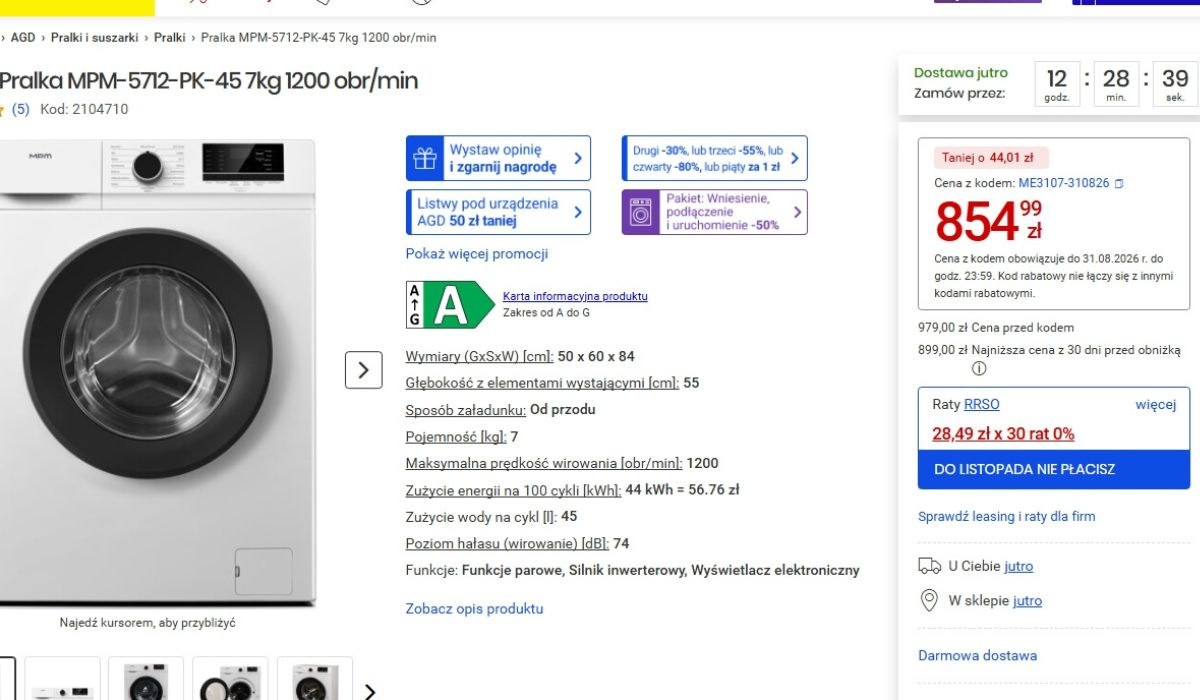Click the gift icon on opinion promo

click(x=425, y=158)
